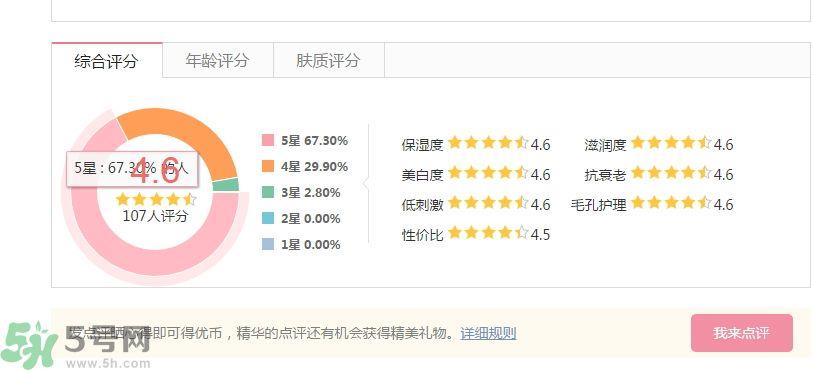813x370 pixels.
Task: Click the 低刺激 label
Action: [423, 205]
